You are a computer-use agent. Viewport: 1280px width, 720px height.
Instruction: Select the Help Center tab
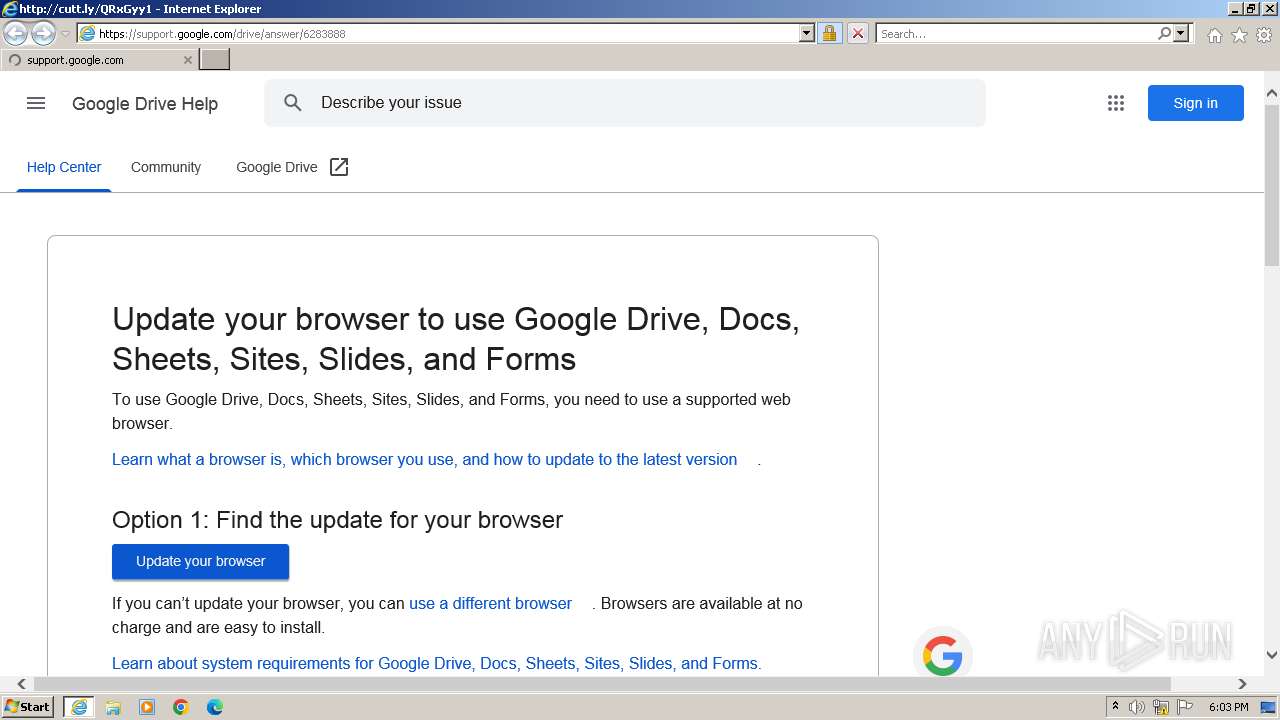(x=64, y=167)
